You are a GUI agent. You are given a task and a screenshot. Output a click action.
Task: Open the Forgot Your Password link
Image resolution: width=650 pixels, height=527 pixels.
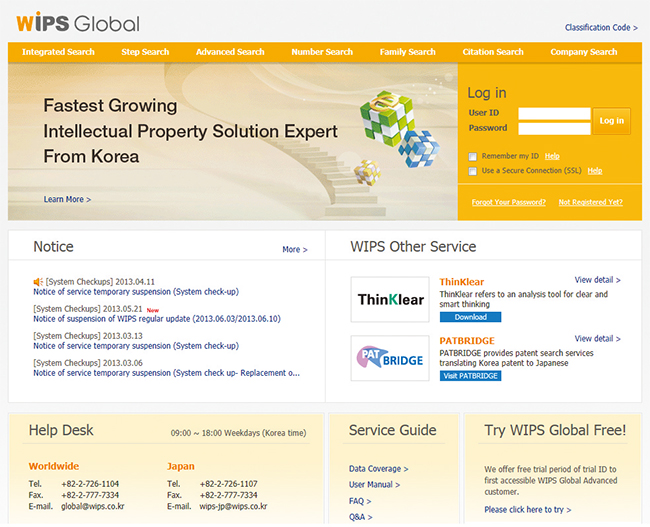pyautogui.click(x=508, y=202)
